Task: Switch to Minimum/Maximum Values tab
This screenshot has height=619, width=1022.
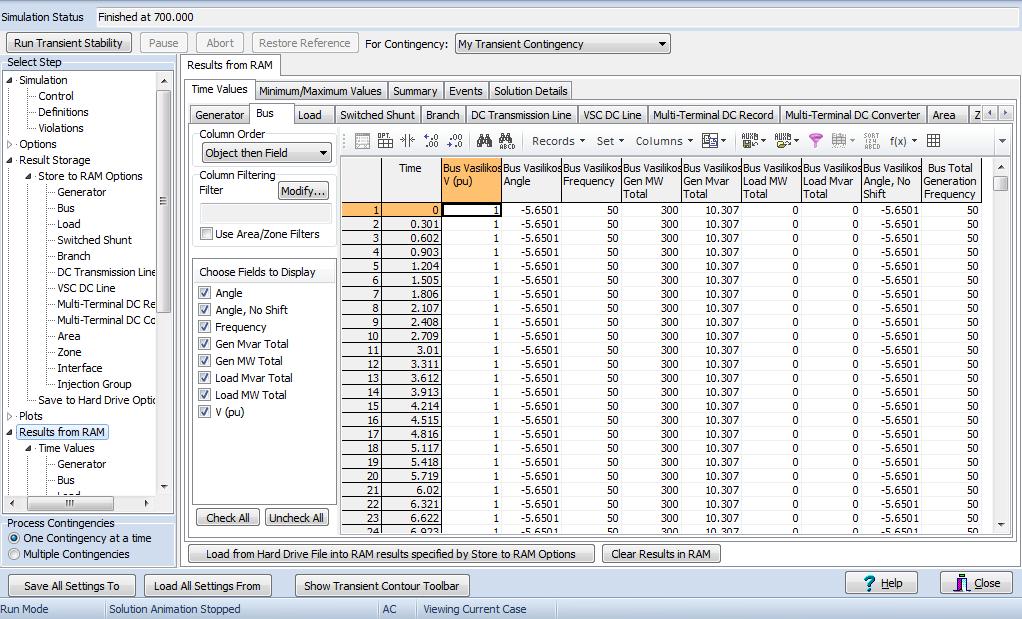Action: click(x=320, y=91)
